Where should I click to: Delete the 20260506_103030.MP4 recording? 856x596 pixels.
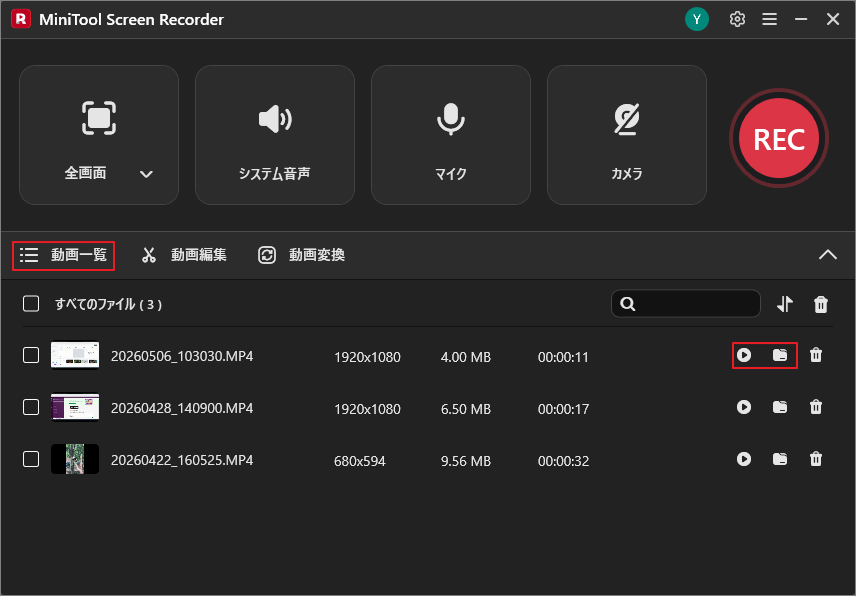816,355
